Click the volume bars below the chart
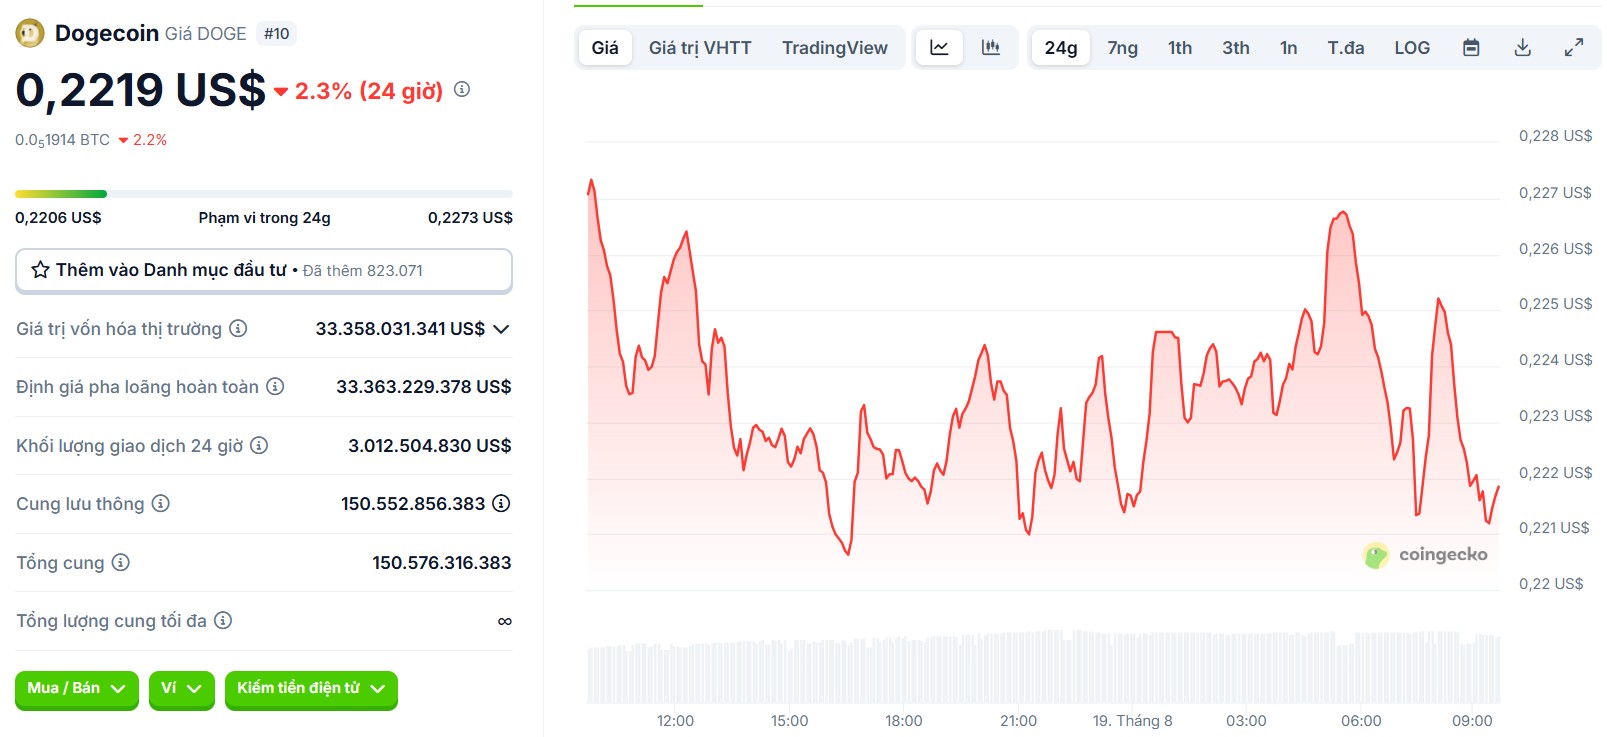The height and width of the screenshot is (737, 1607). click(1043, 666)
